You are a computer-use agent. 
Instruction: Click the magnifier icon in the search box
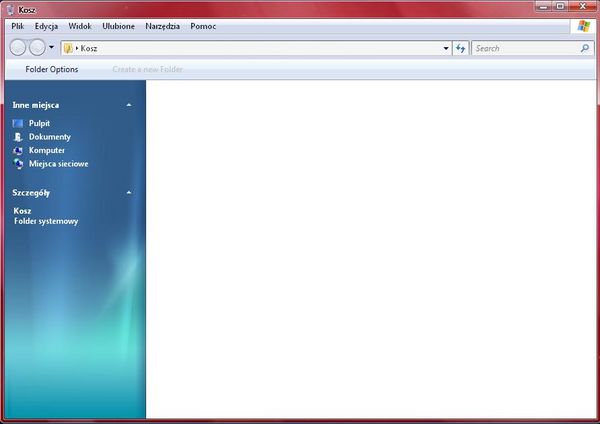[x=585, y=48]
